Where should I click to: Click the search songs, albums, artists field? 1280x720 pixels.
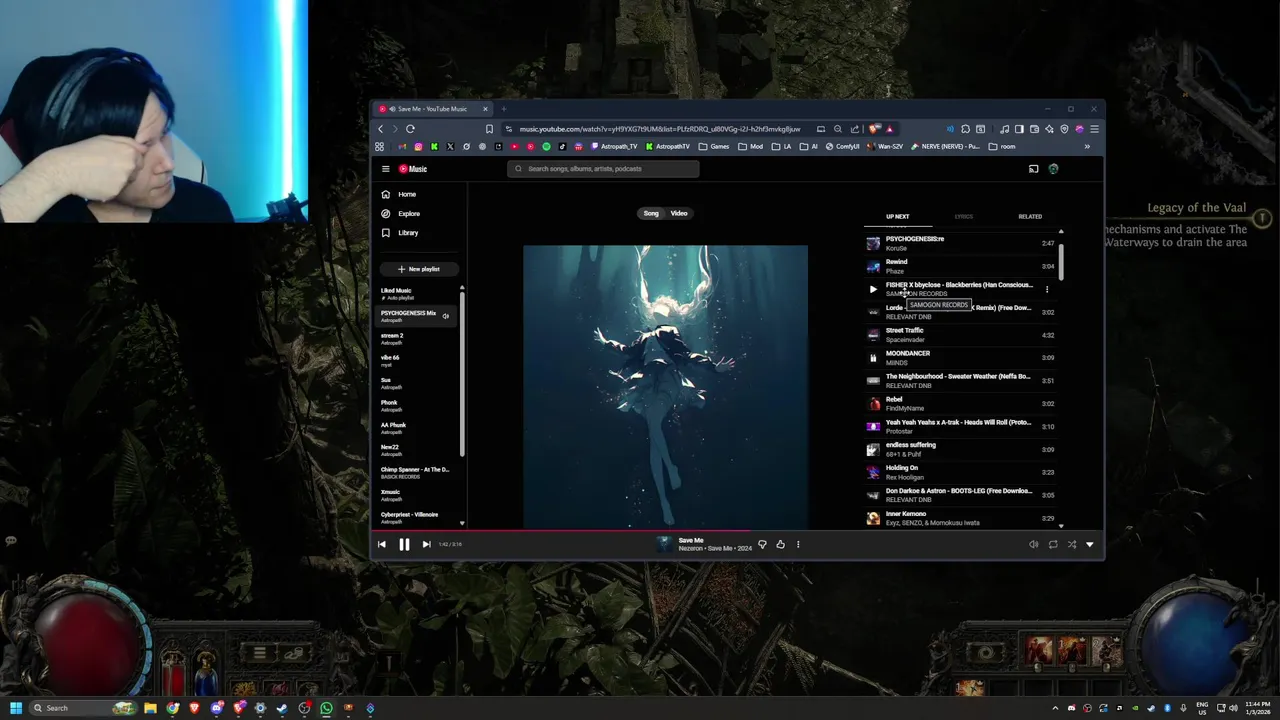pos(603,169)
